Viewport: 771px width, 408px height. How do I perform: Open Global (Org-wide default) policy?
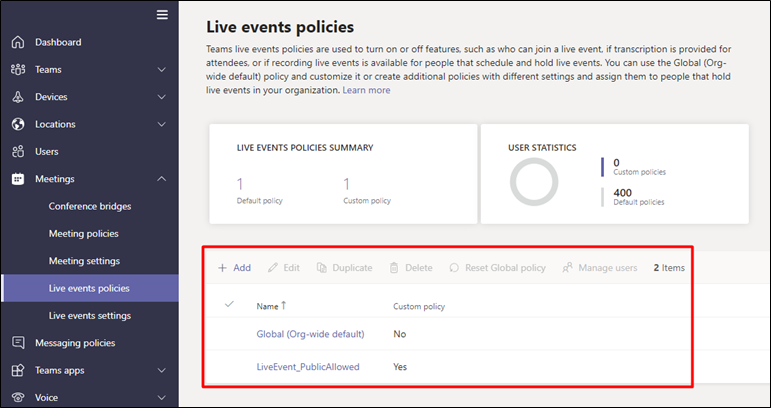pyautogui.click(x=310, y=334)
